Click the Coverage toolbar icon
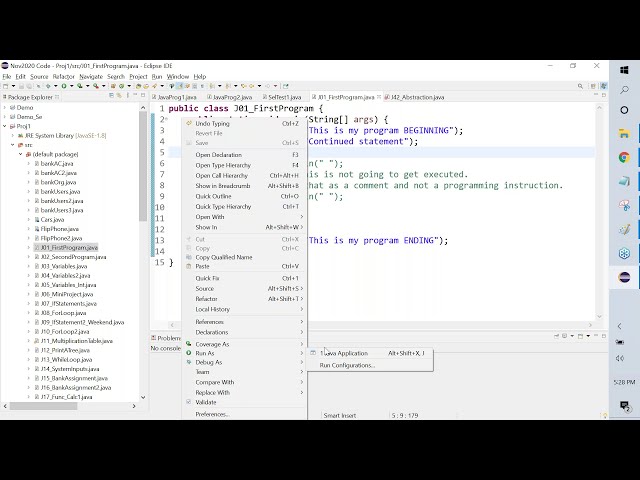 pos(80,86)
